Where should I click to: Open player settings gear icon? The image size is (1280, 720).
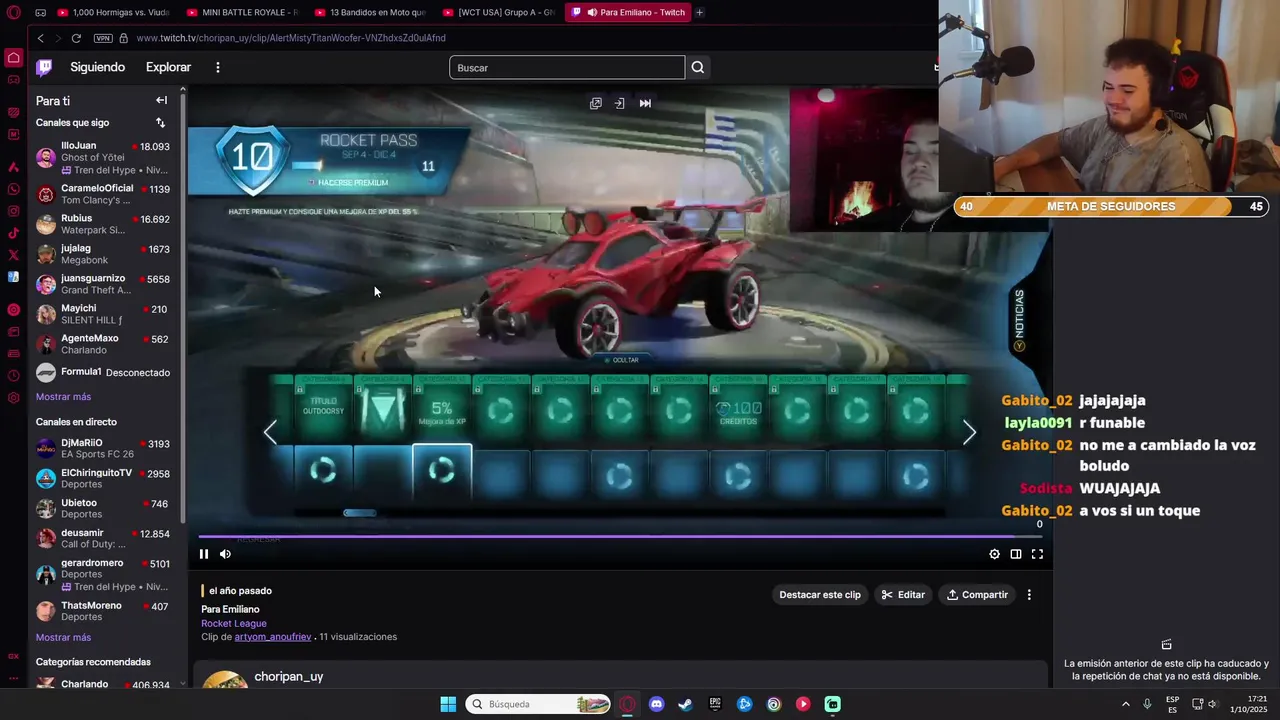click(994, 554)
